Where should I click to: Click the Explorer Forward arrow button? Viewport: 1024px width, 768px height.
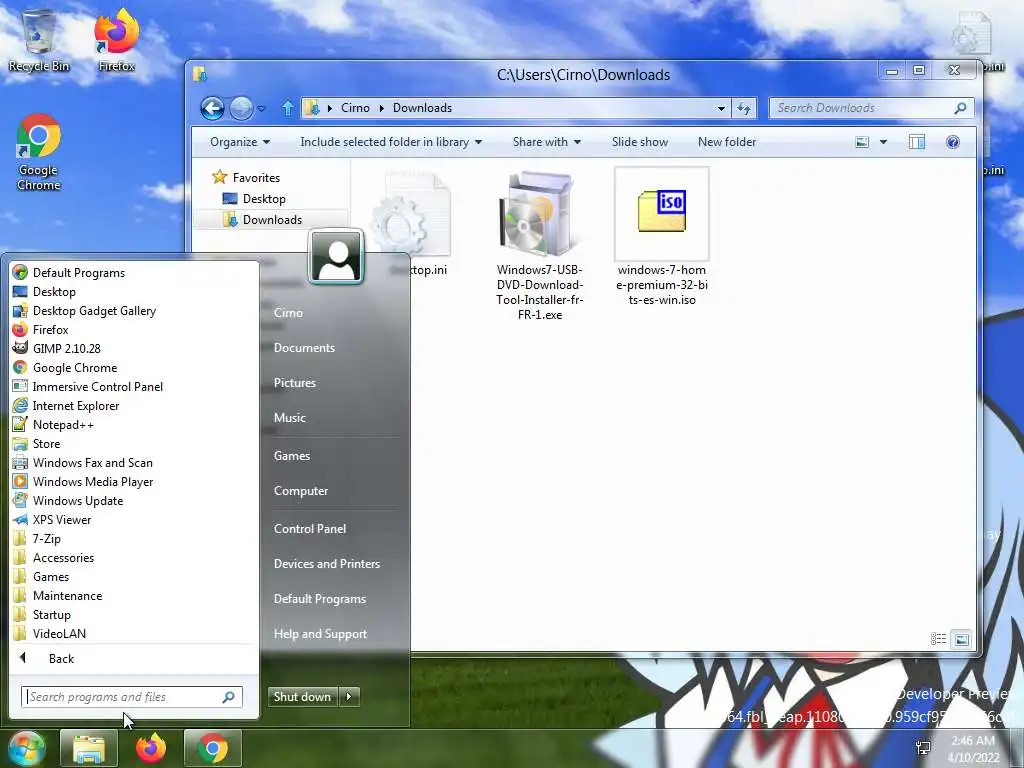[x=241, y=108]
